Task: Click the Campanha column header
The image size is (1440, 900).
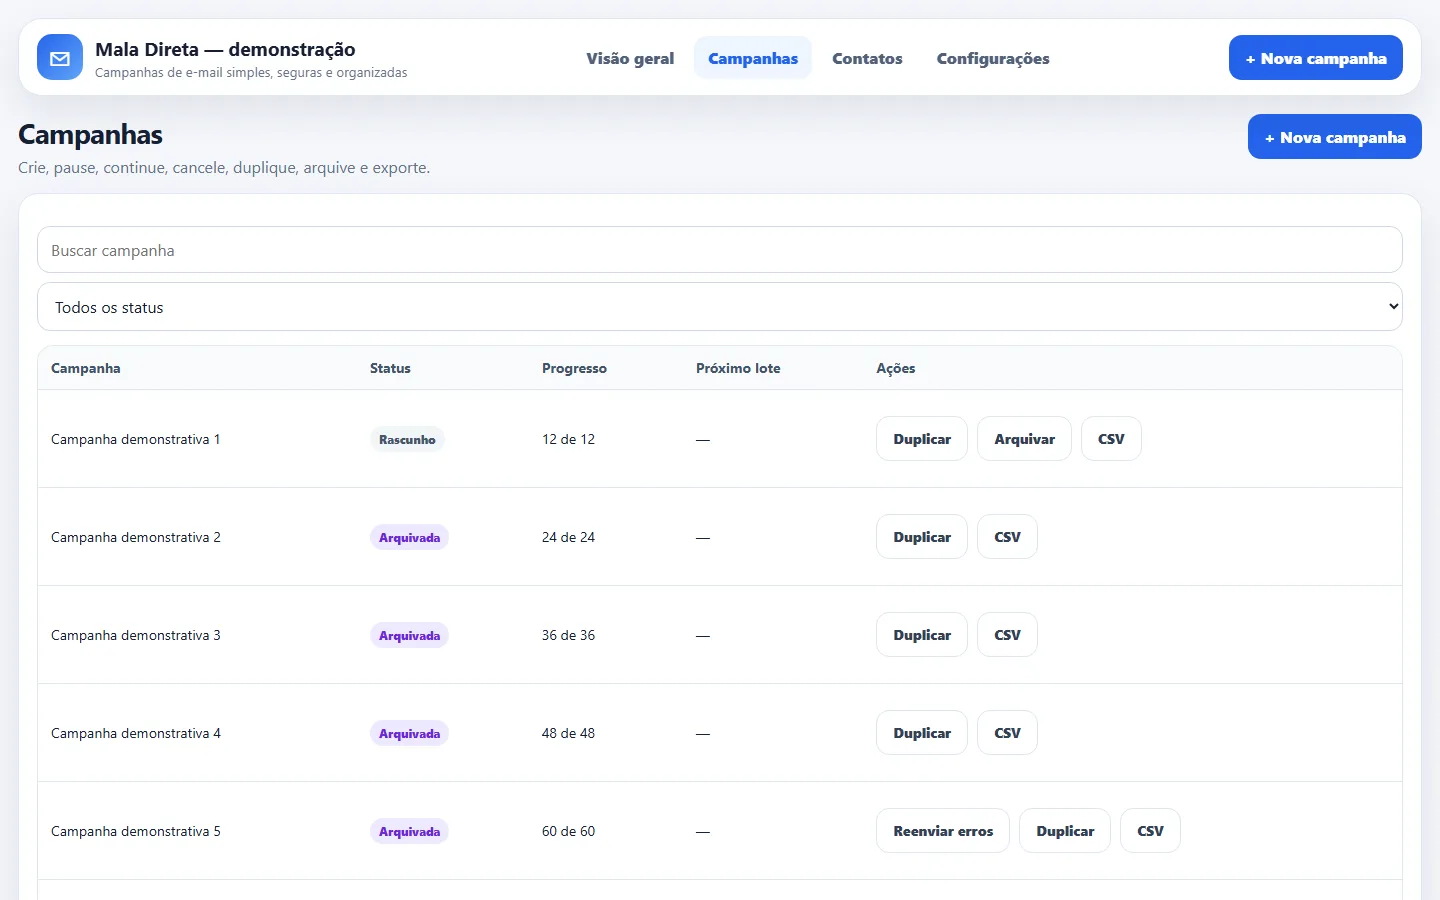Action: pos(86,368)
